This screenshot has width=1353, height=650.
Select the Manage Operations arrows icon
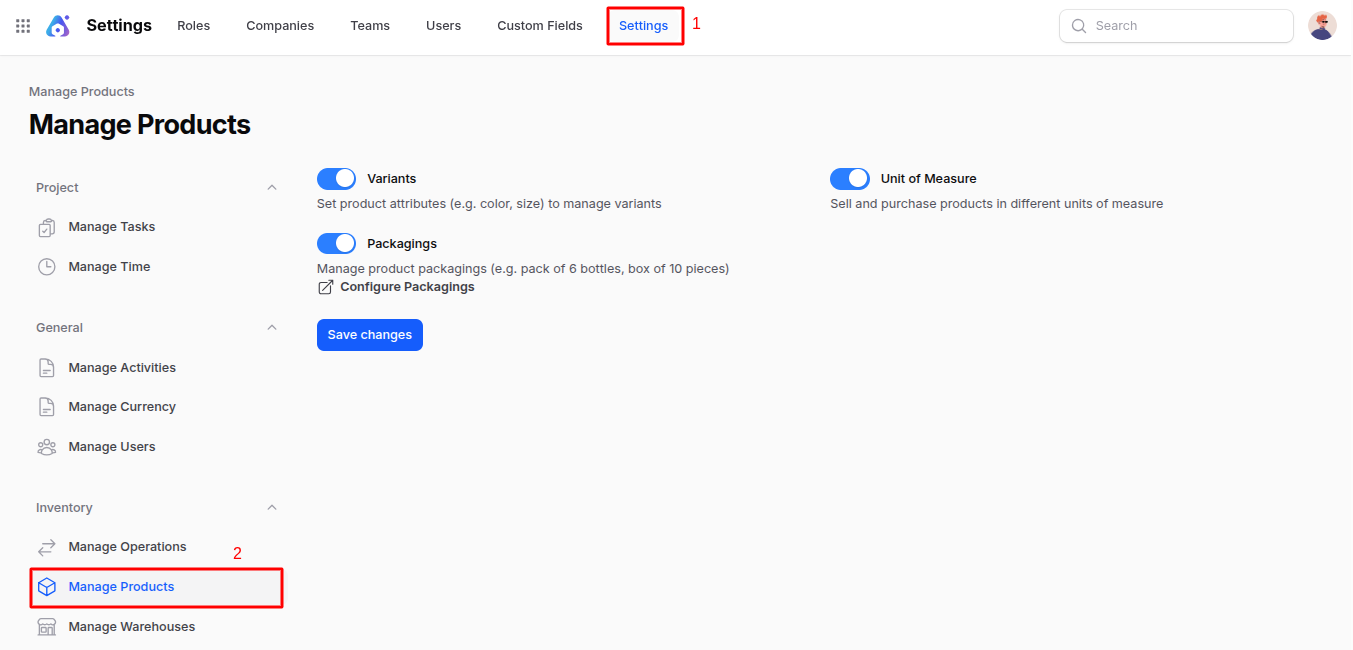tap(46, 546)
